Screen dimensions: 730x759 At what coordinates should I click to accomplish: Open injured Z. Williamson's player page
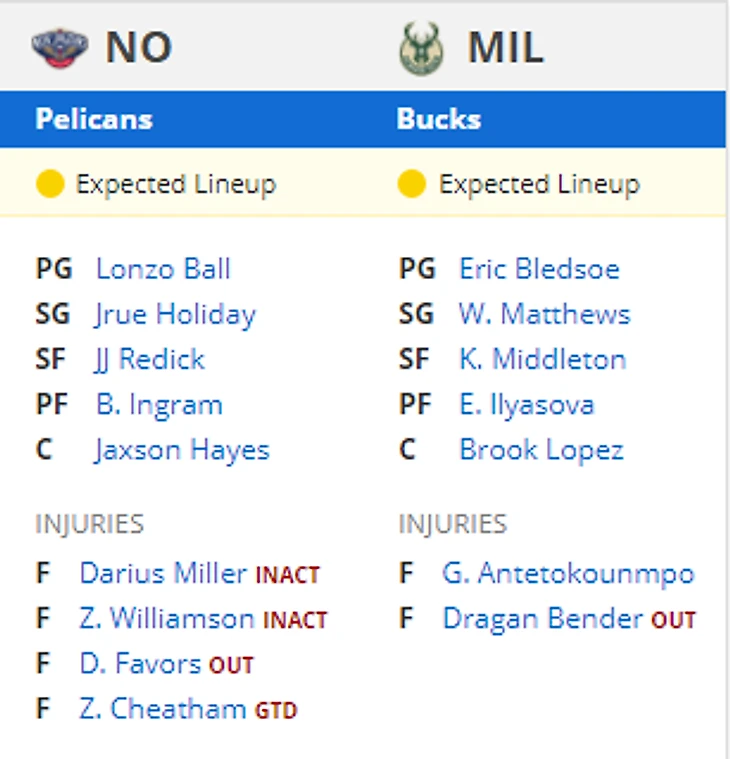[x=167, y=619]
